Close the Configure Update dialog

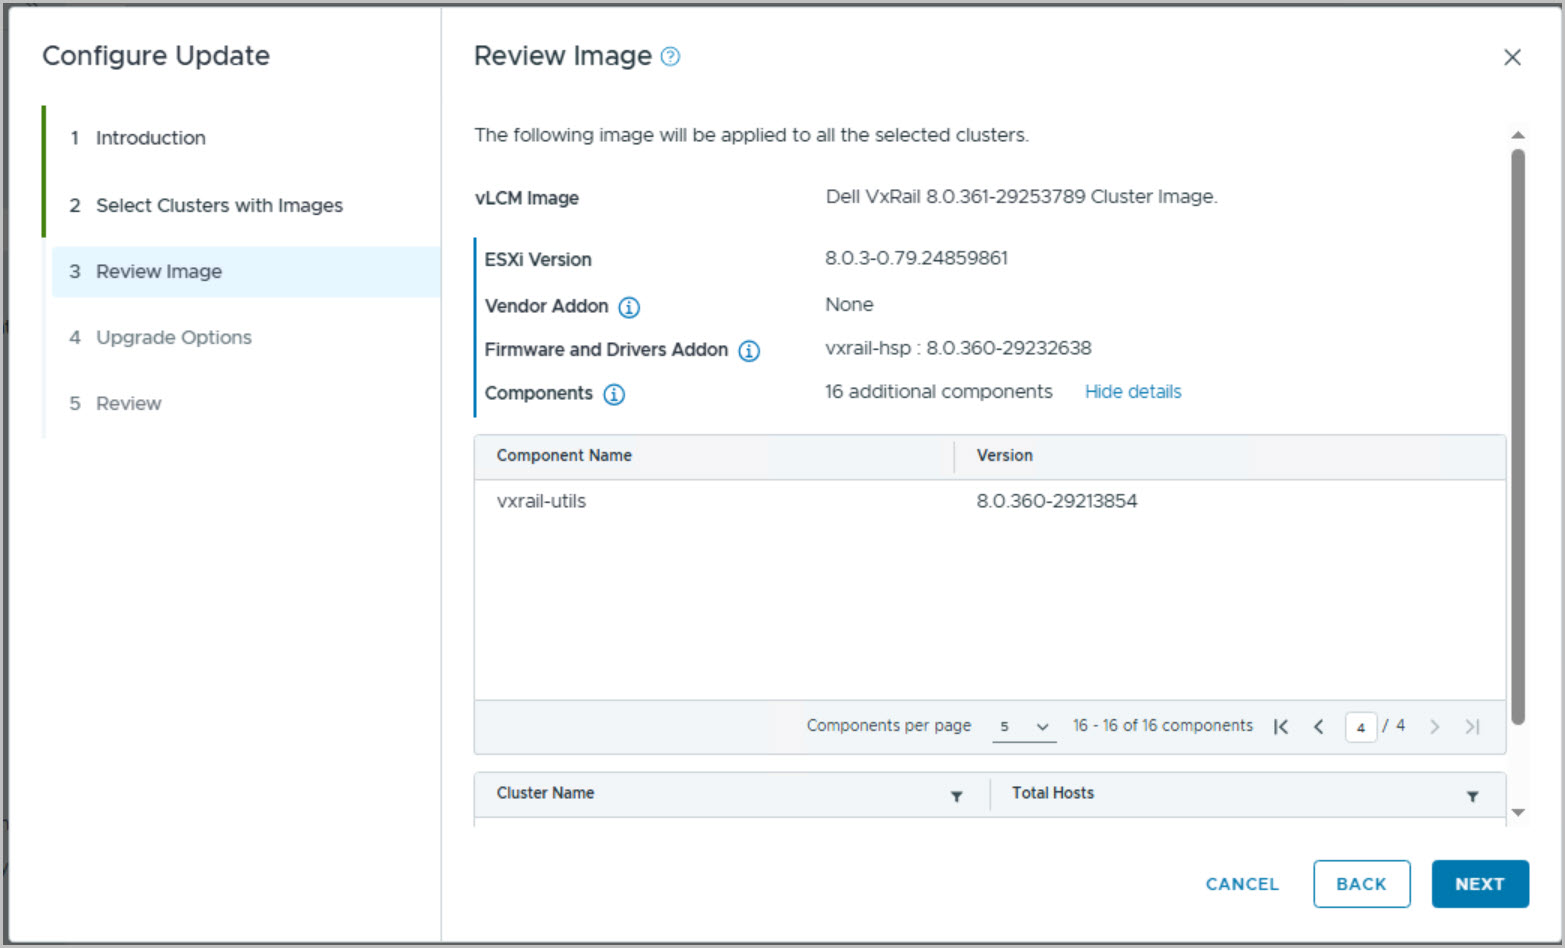coord(1512,57)
